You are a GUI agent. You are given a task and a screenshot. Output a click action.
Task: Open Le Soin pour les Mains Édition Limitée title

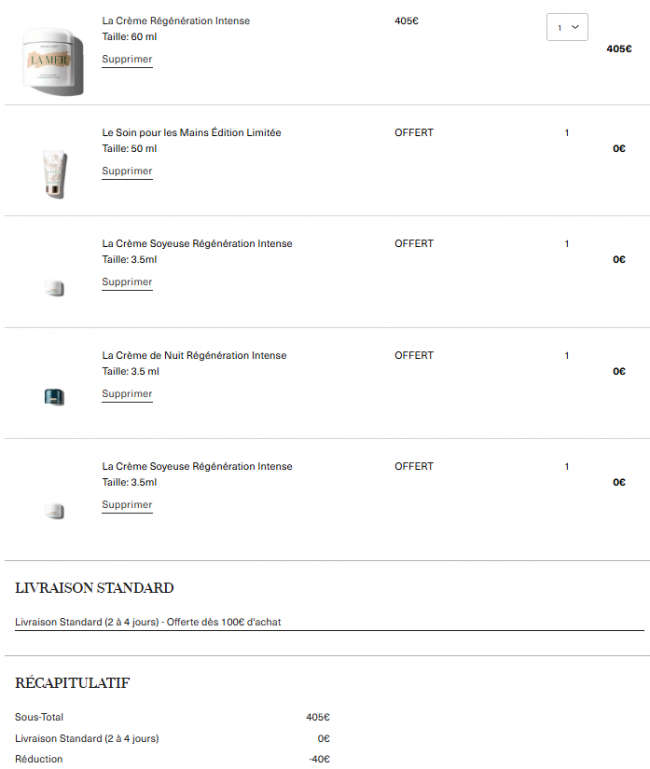pyautogui.click(x=191, y=132)
